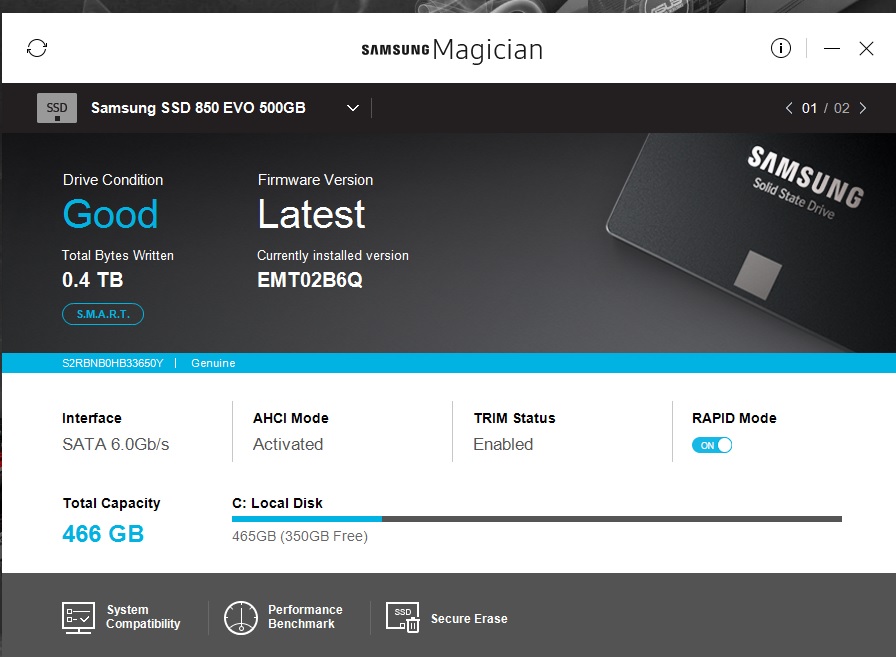896x657 pixels.
Task: Click the gray SSD drive icon
Action: pyautogui.click(x=57, y=108)
